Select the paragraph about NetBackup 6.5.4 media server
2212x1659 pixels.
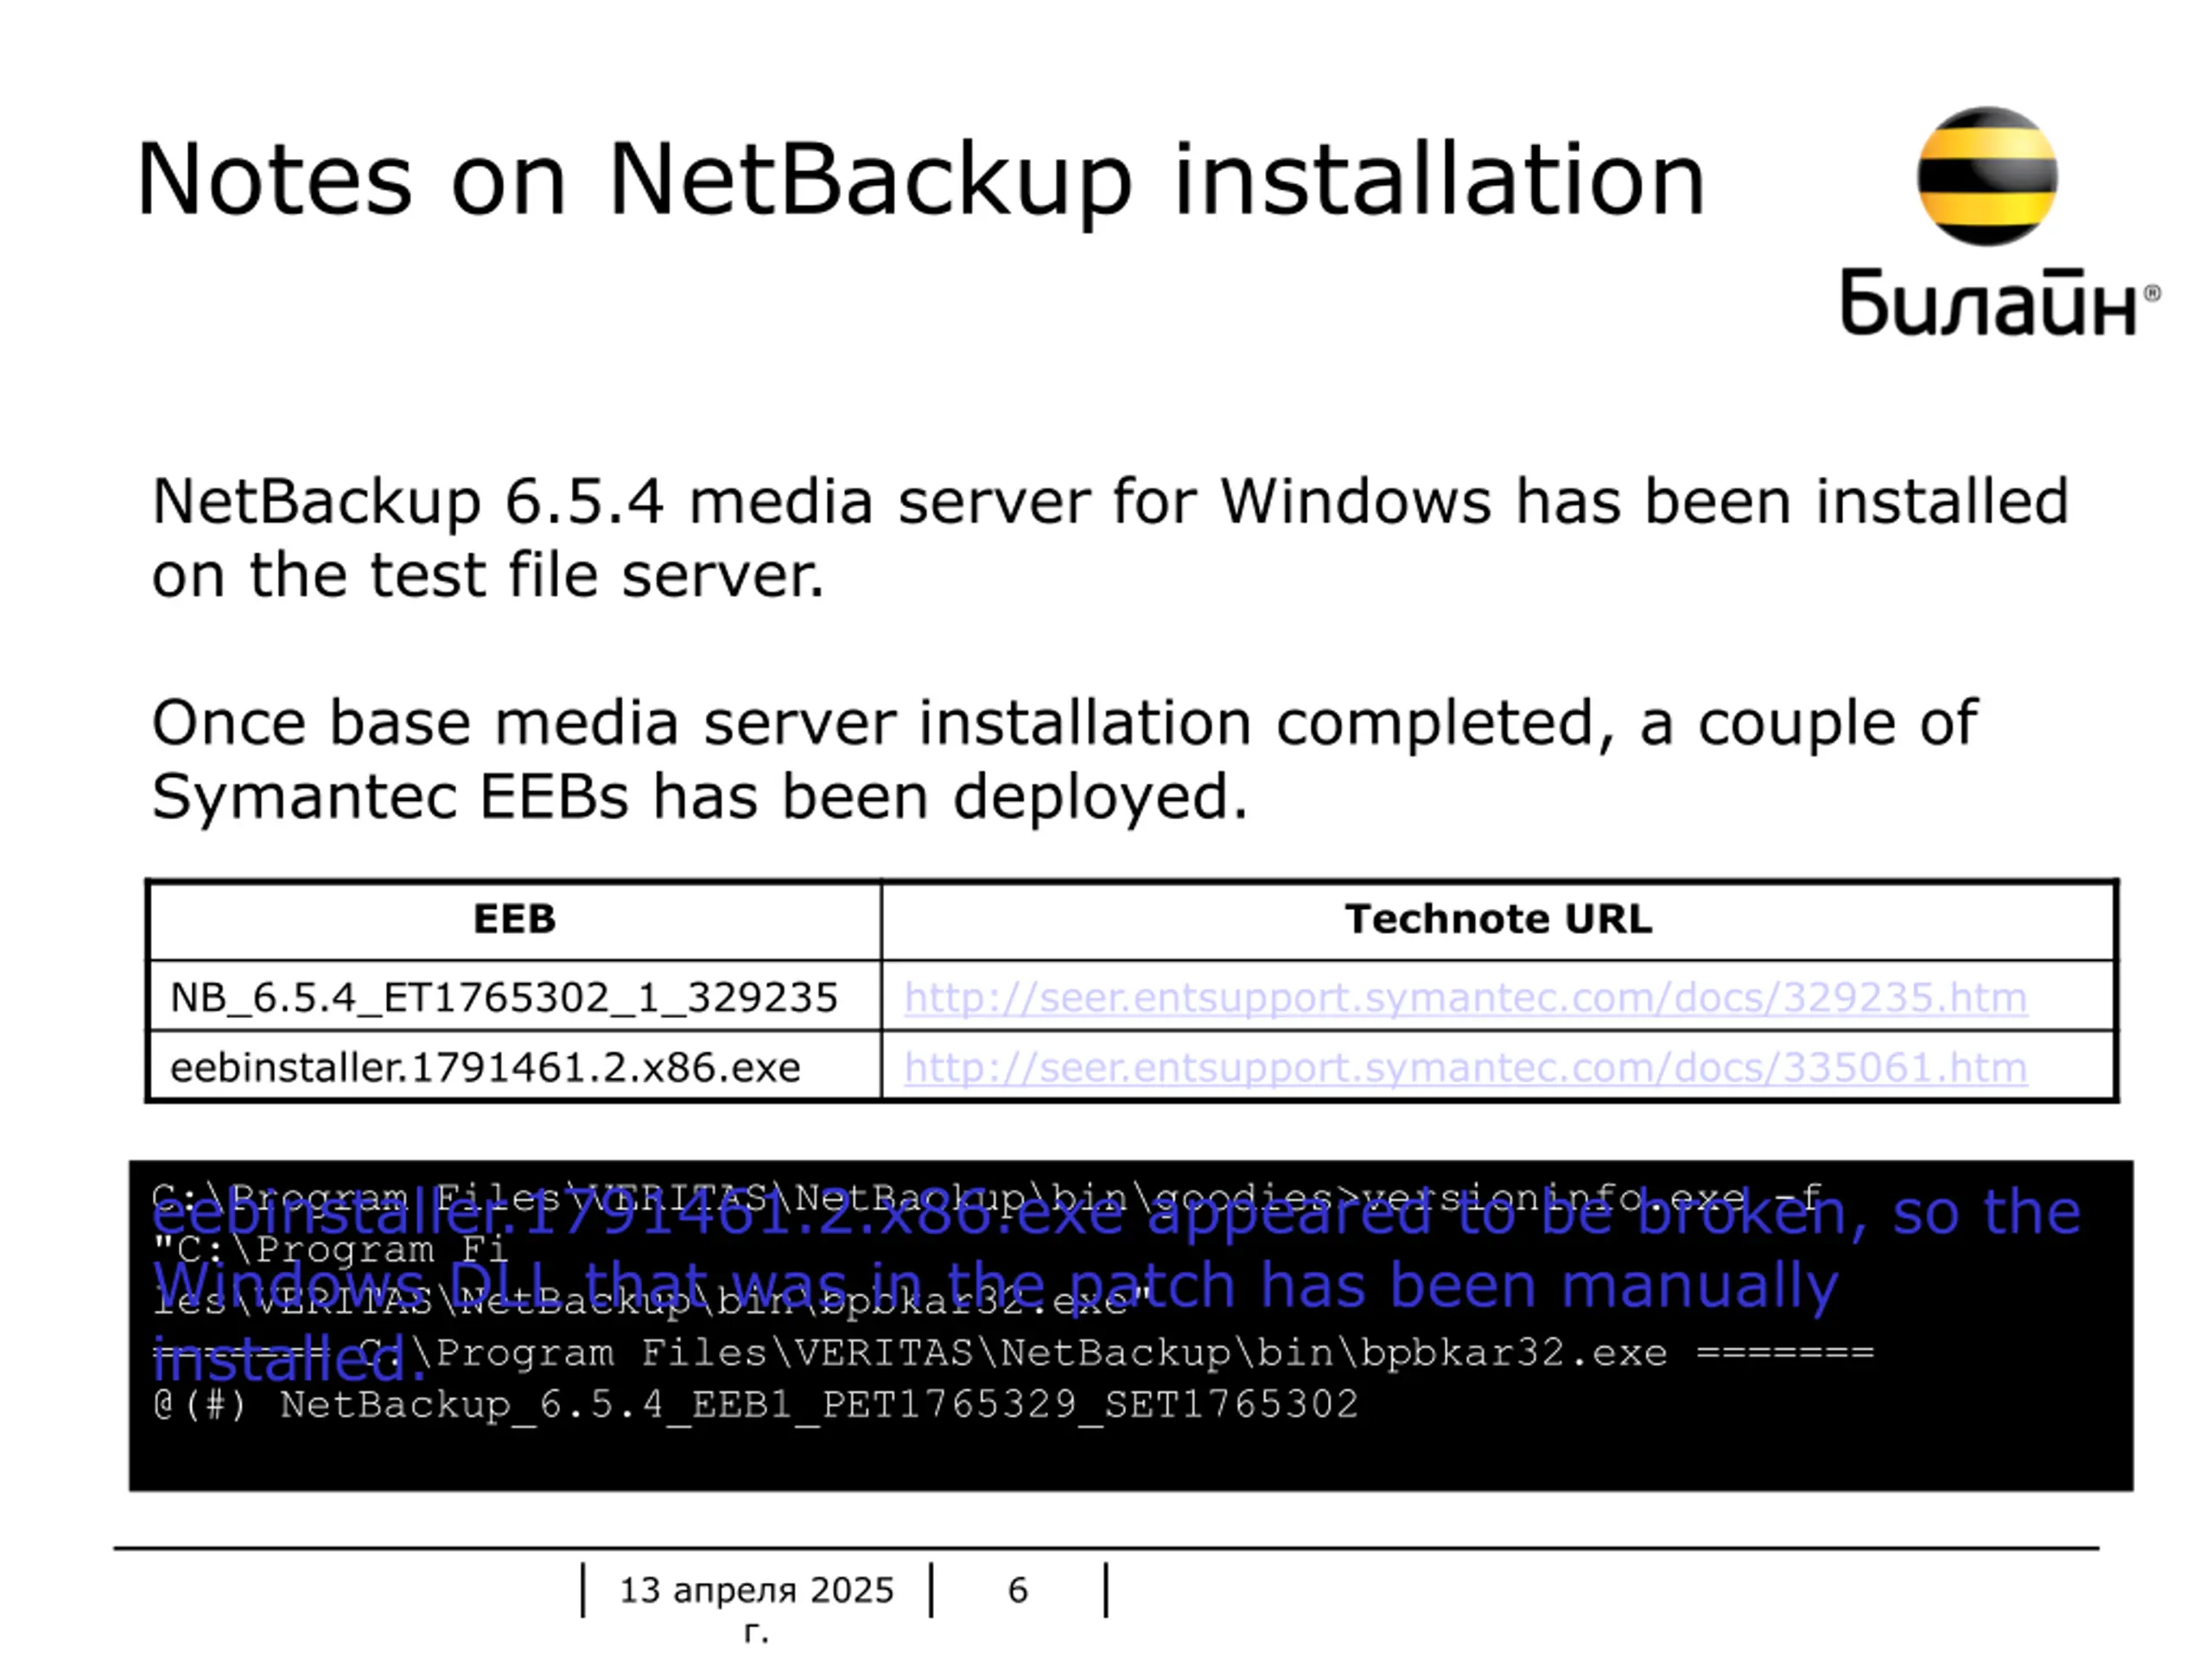pyautogui.click(x=1110, y=538)
